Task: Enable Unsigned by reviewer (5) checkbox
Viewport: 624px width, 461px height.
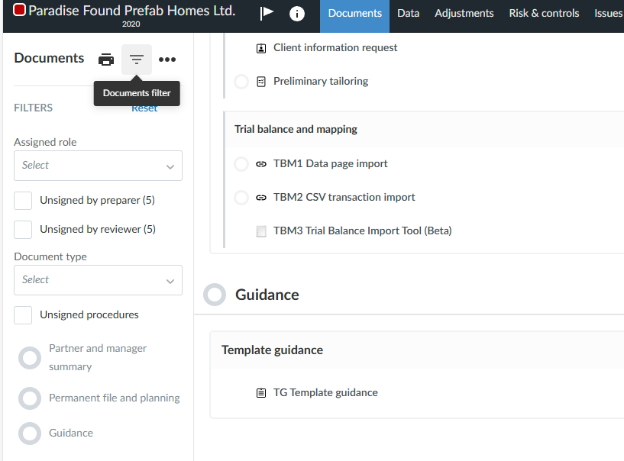Action: (23, 230)
